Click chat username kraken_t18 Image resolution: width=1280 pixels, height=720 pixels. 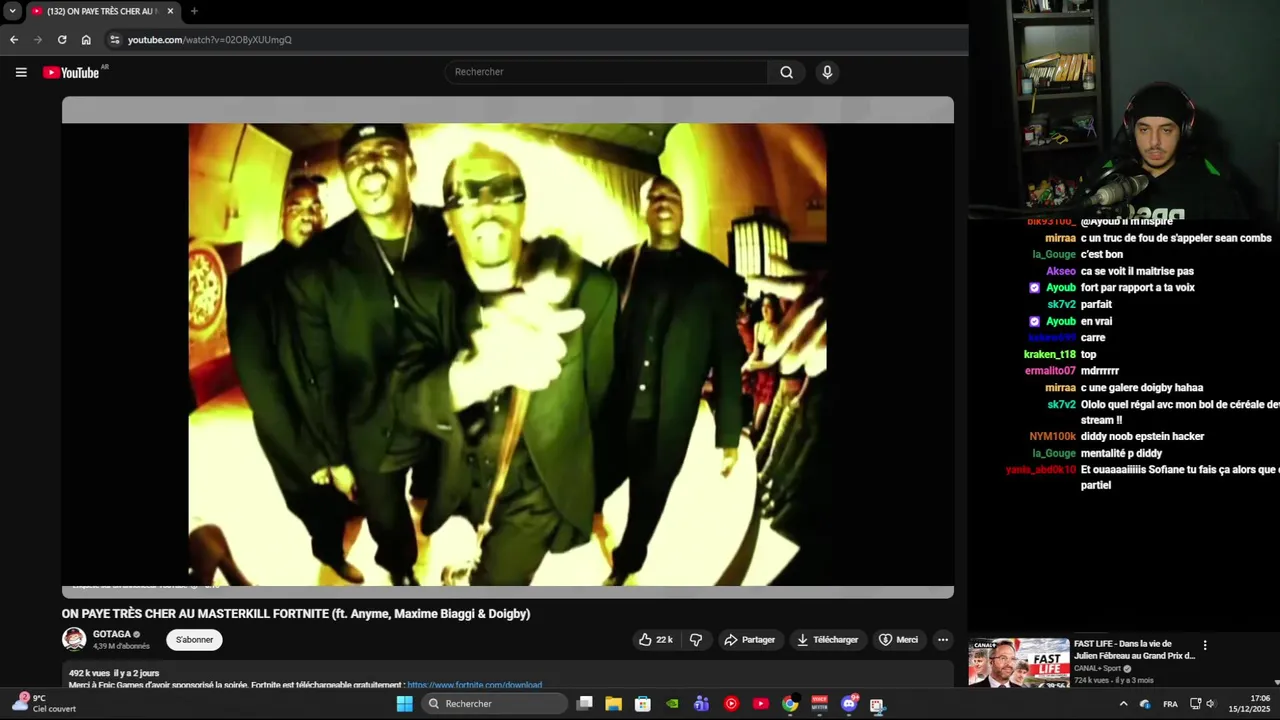1050,354
